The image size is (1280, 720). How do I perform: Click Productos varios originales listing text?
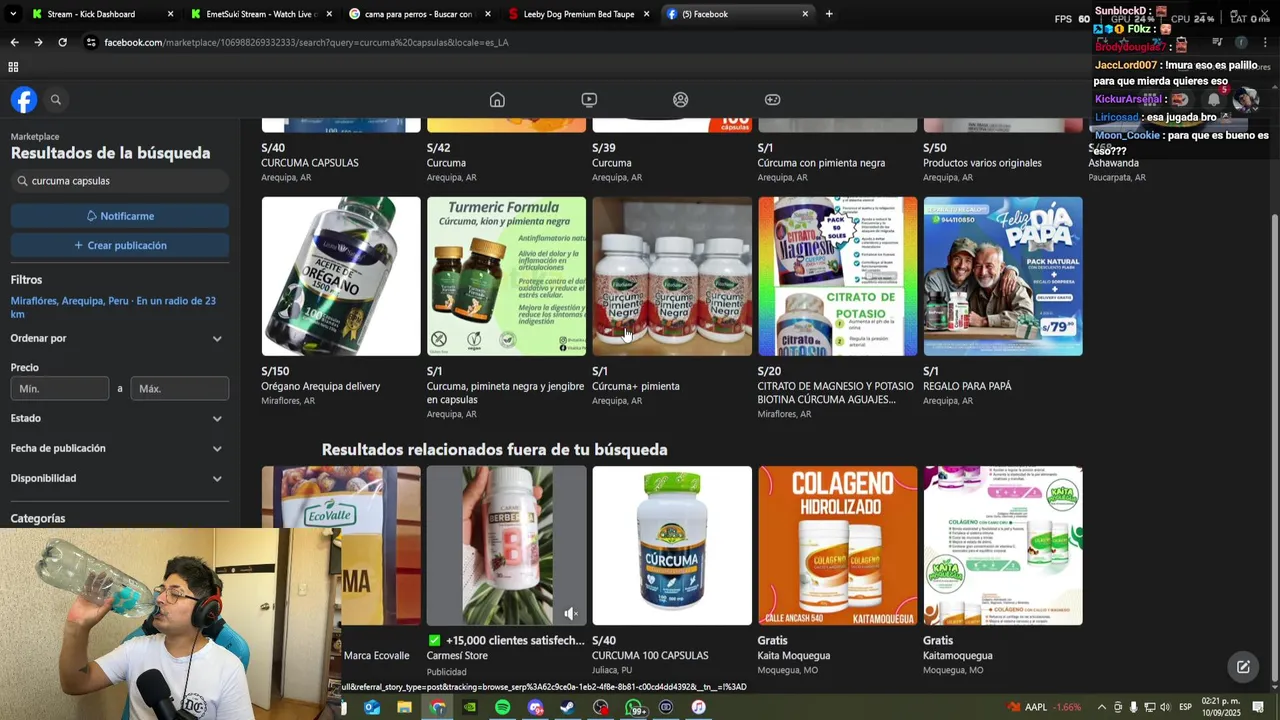(x=982, y=163)
